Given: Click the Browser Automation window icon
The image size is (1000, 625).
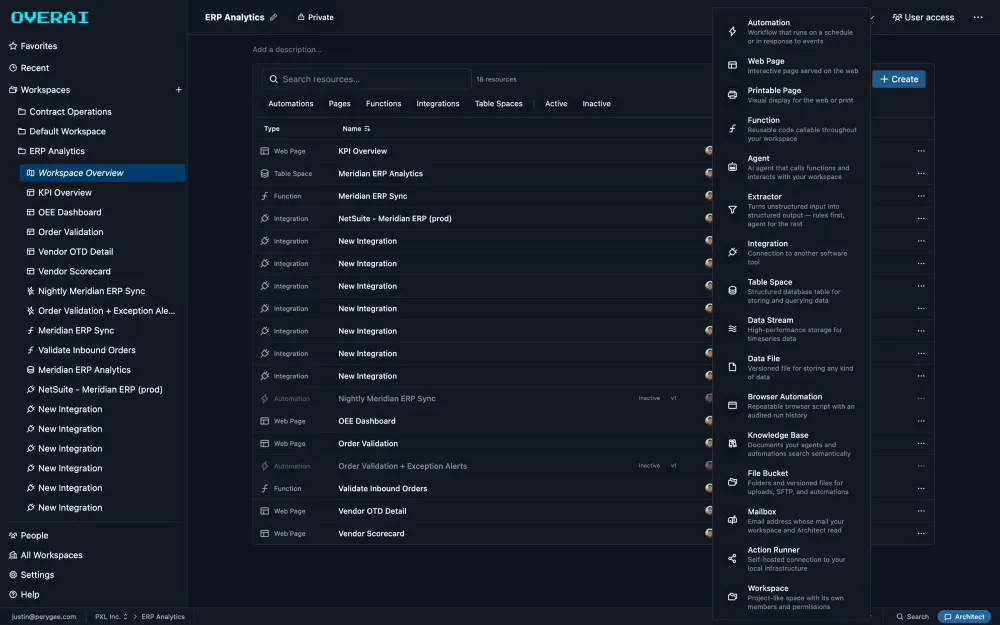Looking at the screenshot, I should click(x=732, y=405).
